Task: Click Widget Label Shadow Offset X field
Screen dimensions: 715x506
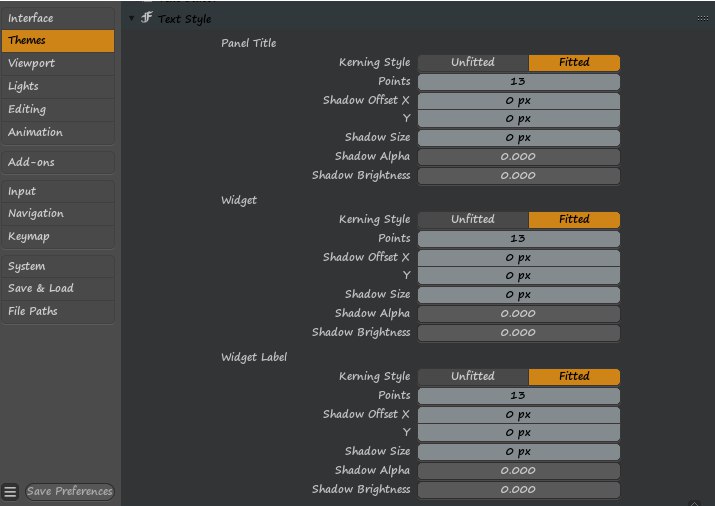Action: pos(519,415)
